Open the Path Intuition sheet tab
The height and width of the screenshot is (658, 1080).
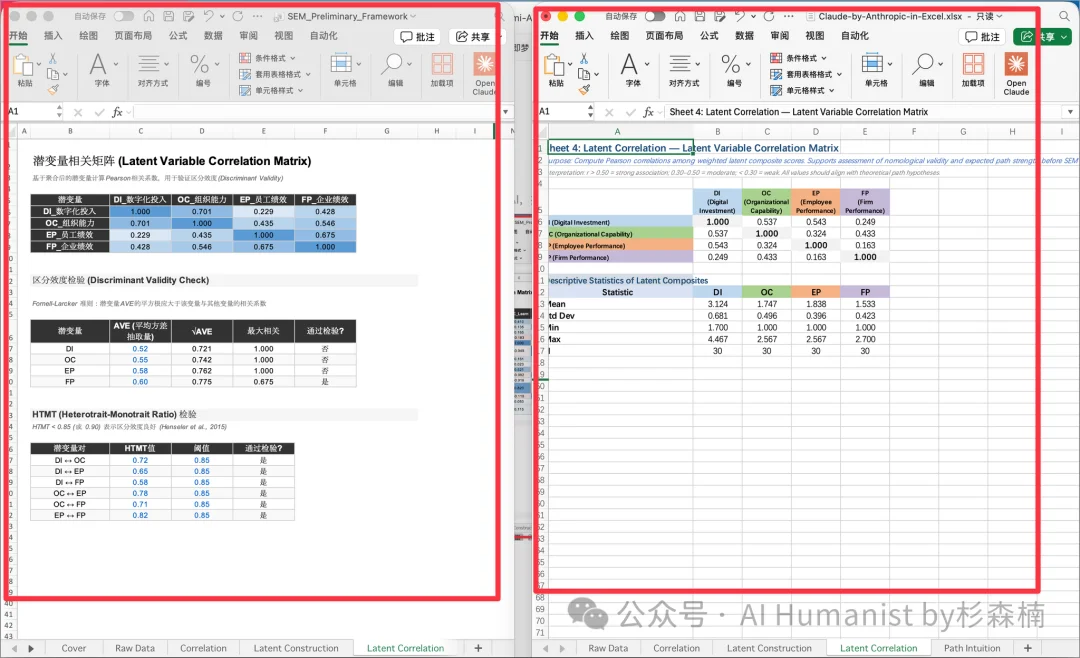coord(972,648)
